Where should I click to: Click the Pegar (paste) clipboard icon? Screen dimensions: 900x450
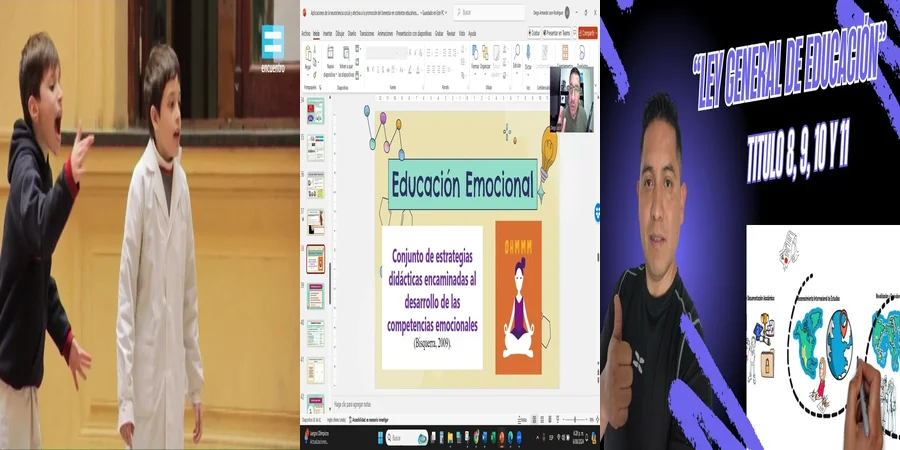(x=308, y=53)
